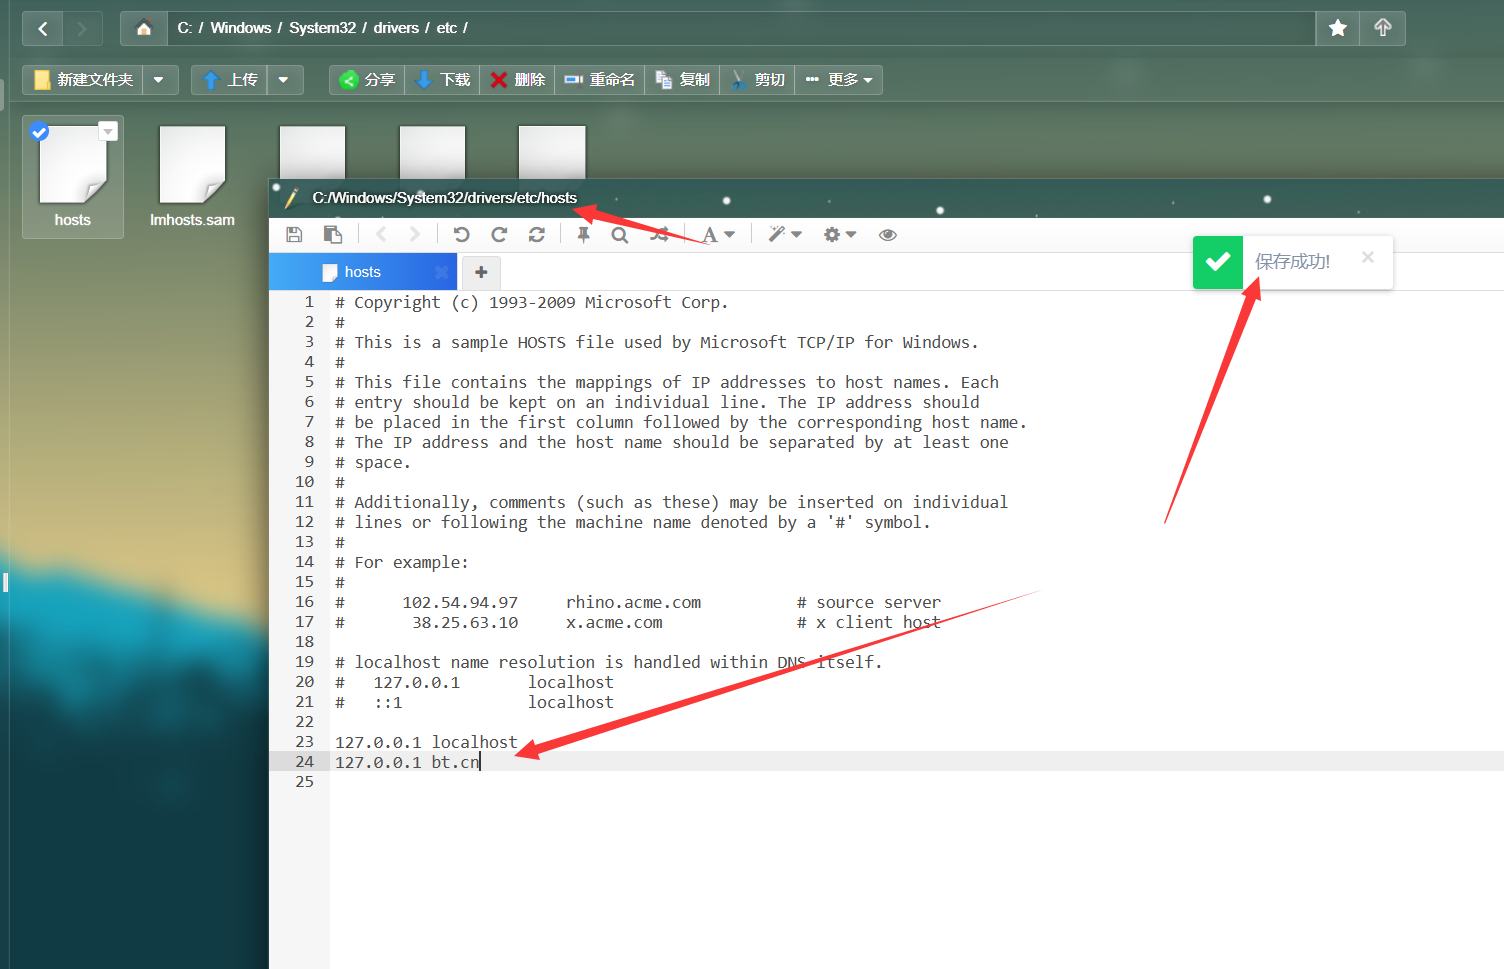Viewport: 1504px width, 969px height.
Task: Expand the 新建文件夹 dropdown arrow
Action: click(x=160, y=80)
